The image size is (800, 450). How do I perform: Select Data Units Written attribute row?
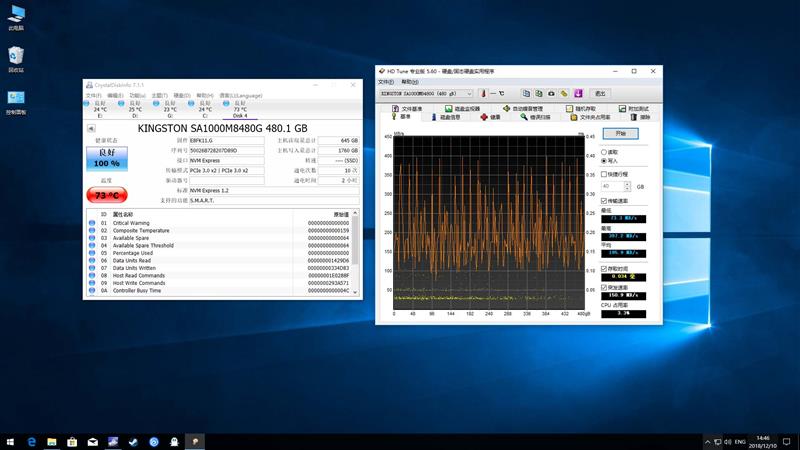click(x=220, y=268)
